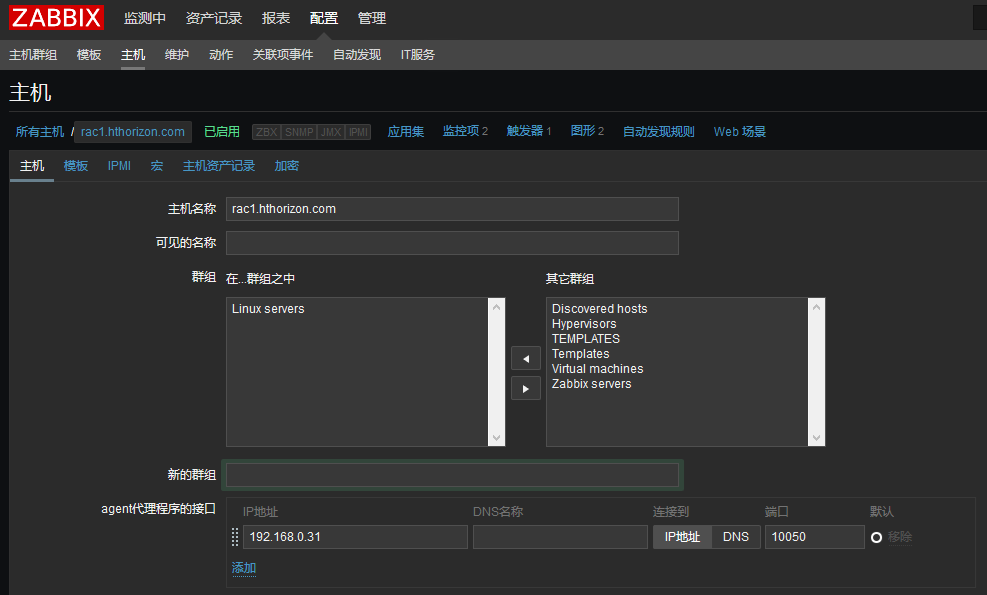This screenshot has width=987, height=595.
Task: Click the port 10050 input field
Action: point(815,537)
